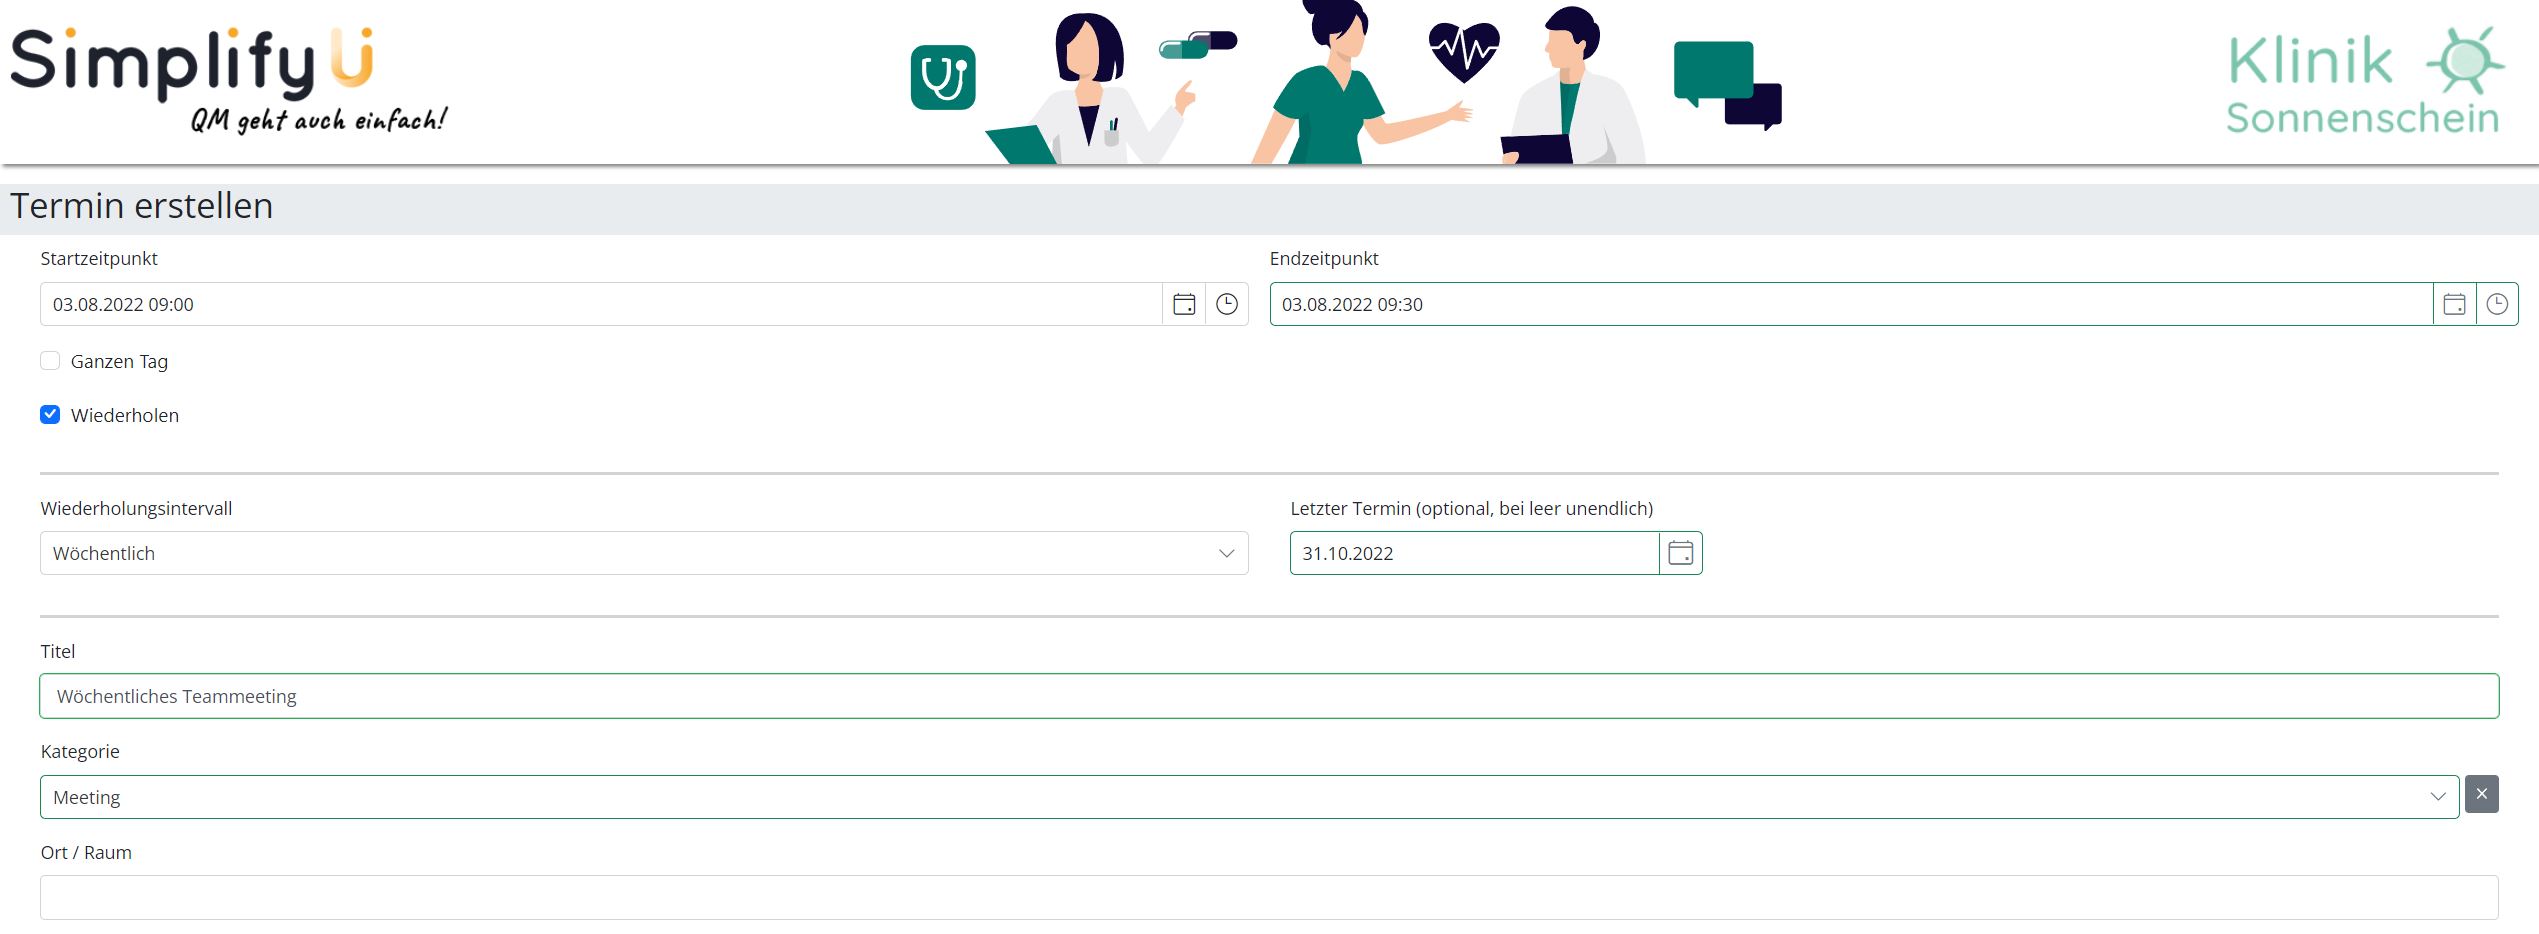This screenshot has height=934, width=2539.
Task: Click the Titel label
Action: 58,651
